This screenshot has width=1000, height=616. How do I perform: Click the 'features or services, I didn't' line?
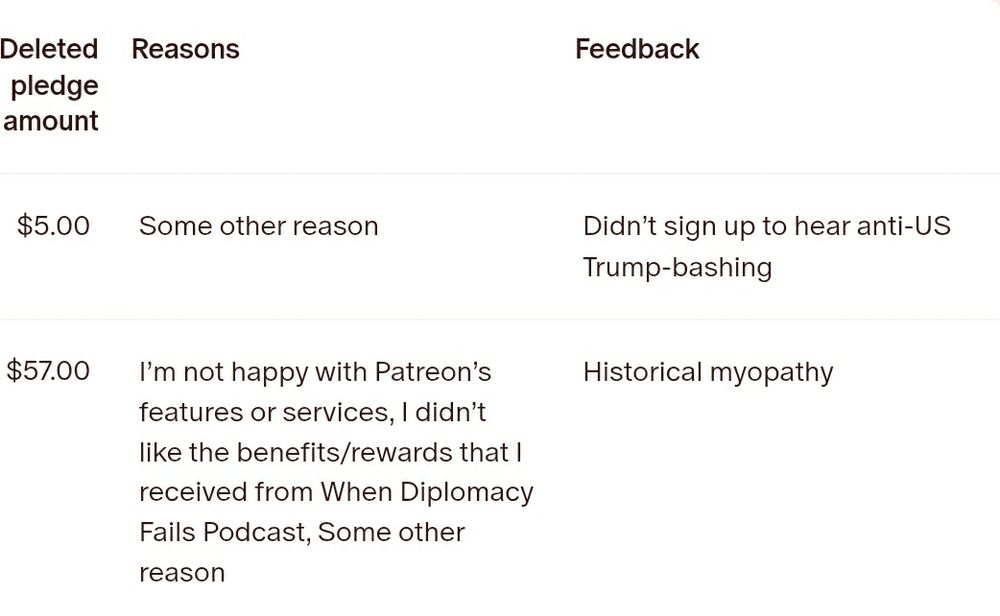[312, 413]
